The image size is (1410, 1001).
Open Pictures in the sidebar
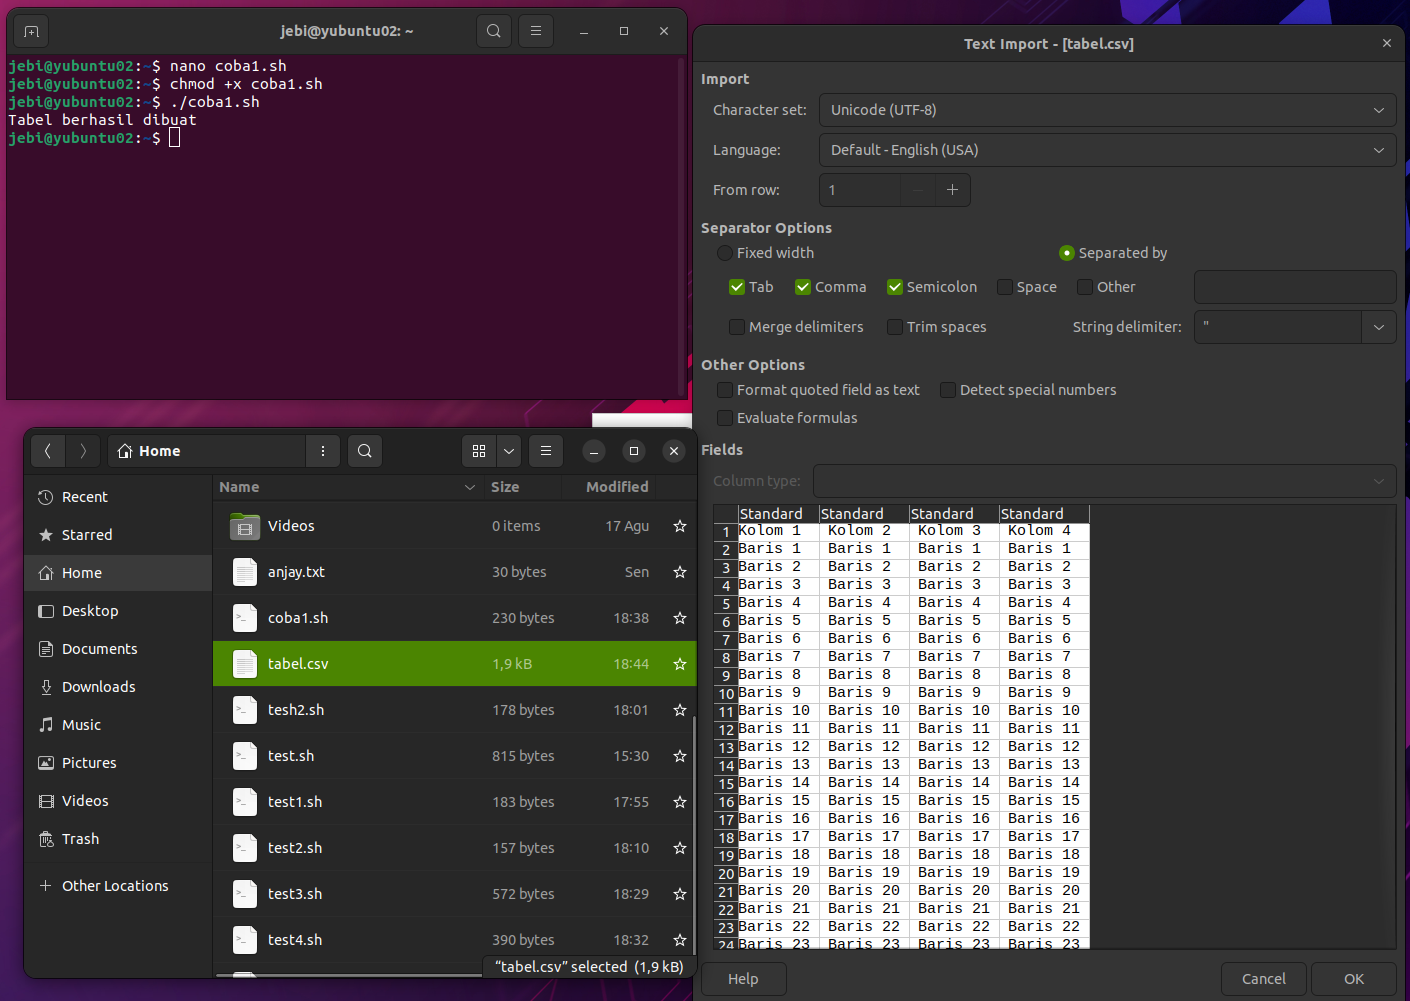[118, 763]
